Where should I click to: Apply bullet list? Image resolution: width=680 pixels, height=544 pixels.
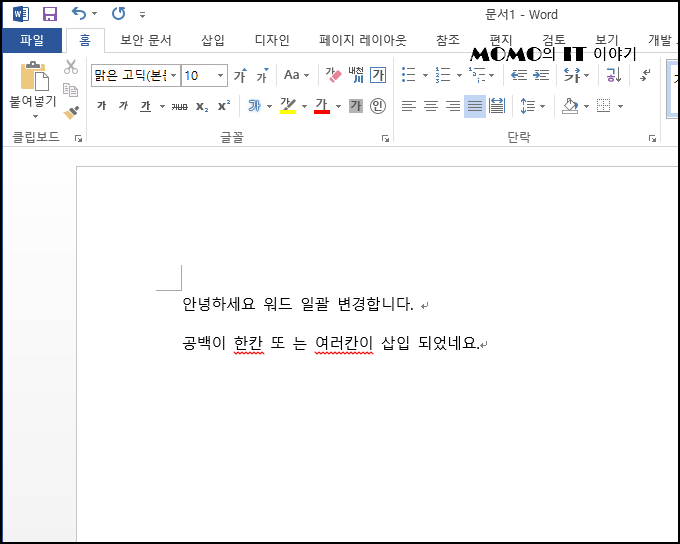(409, 75)
